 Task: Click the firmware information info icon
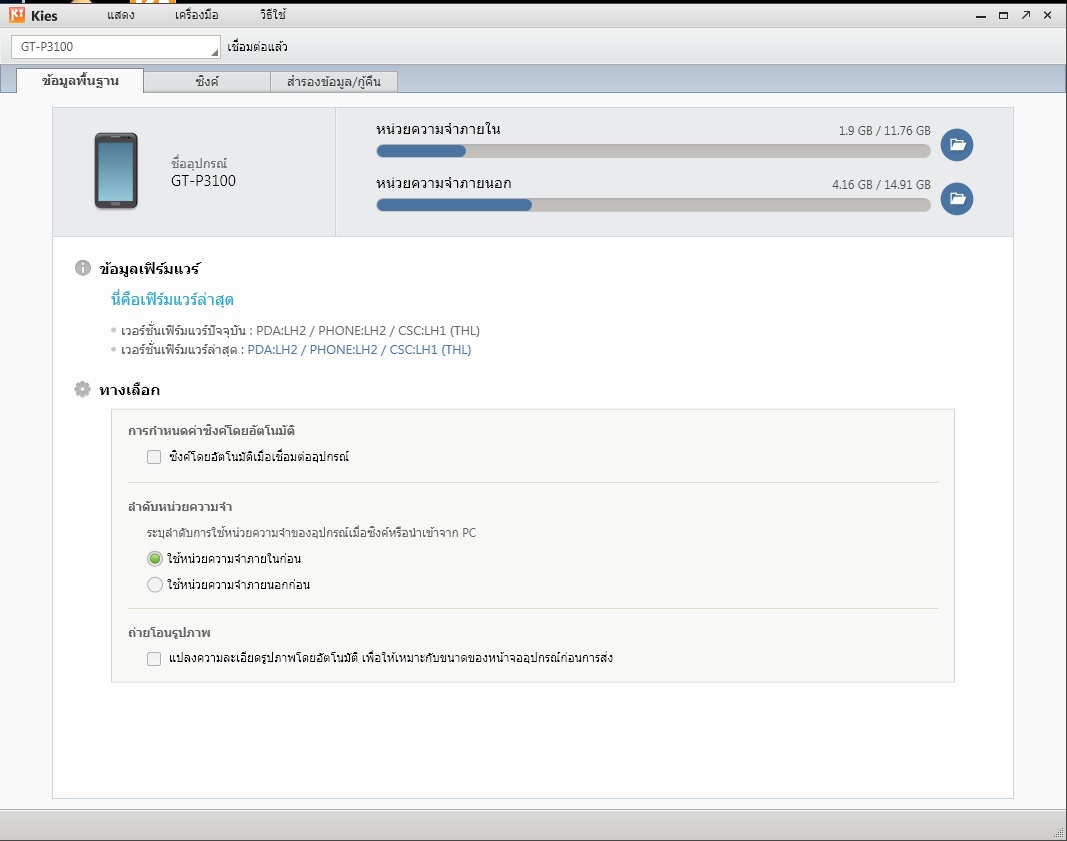pos(82,268)
